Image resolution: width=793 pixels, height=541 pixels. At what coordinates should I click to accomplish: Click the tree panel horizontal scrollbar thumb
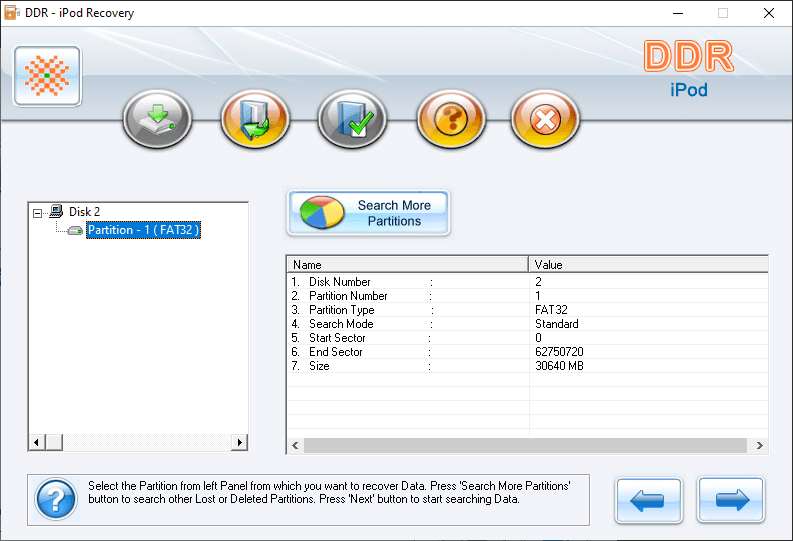pos(54,442)
